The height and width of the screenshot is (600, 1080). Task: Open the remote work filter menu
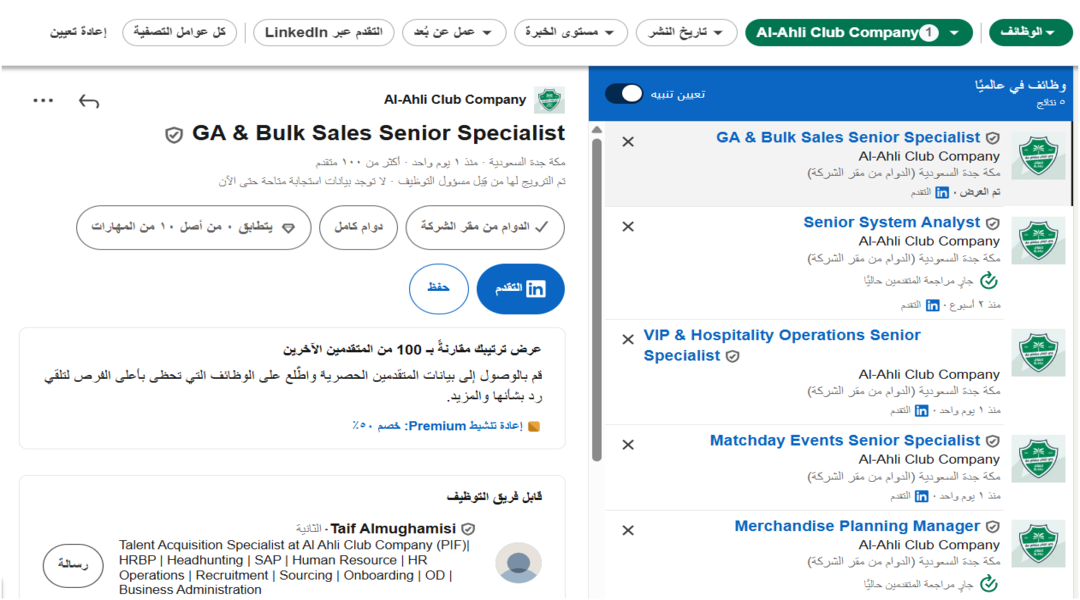454,33
